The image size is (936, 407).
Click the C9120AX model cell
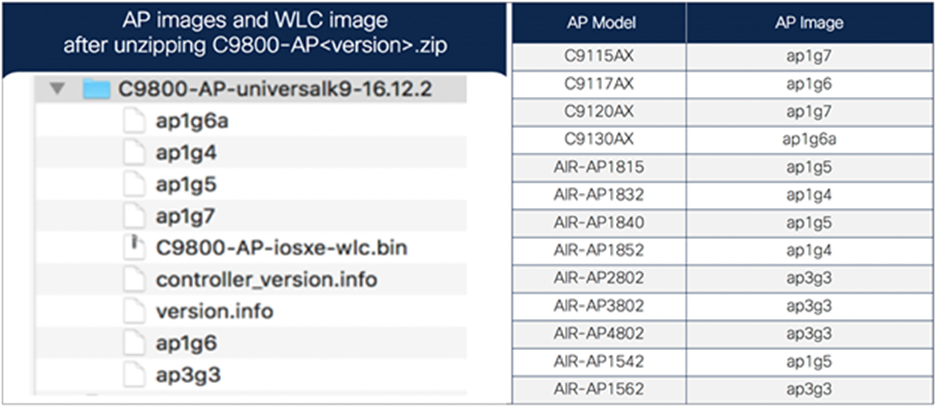[x=599, y=112]
